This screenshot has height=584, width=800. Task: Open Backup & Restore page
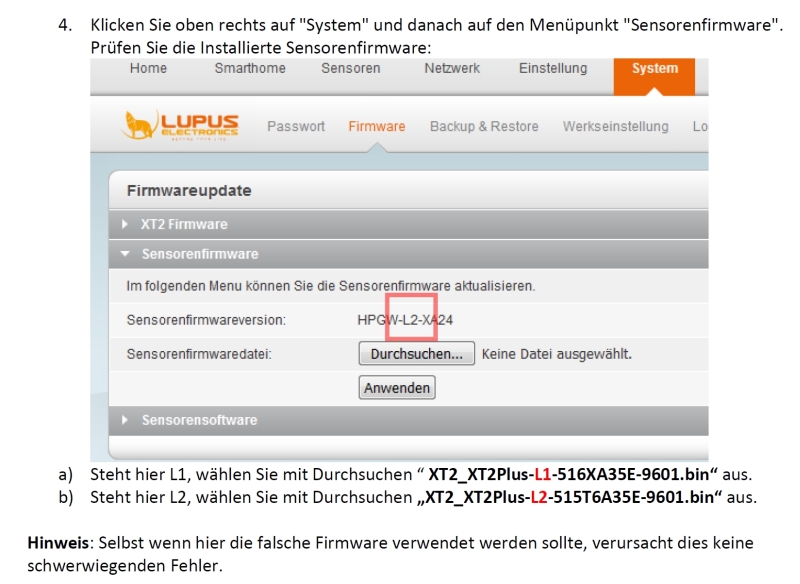point(484,127)
